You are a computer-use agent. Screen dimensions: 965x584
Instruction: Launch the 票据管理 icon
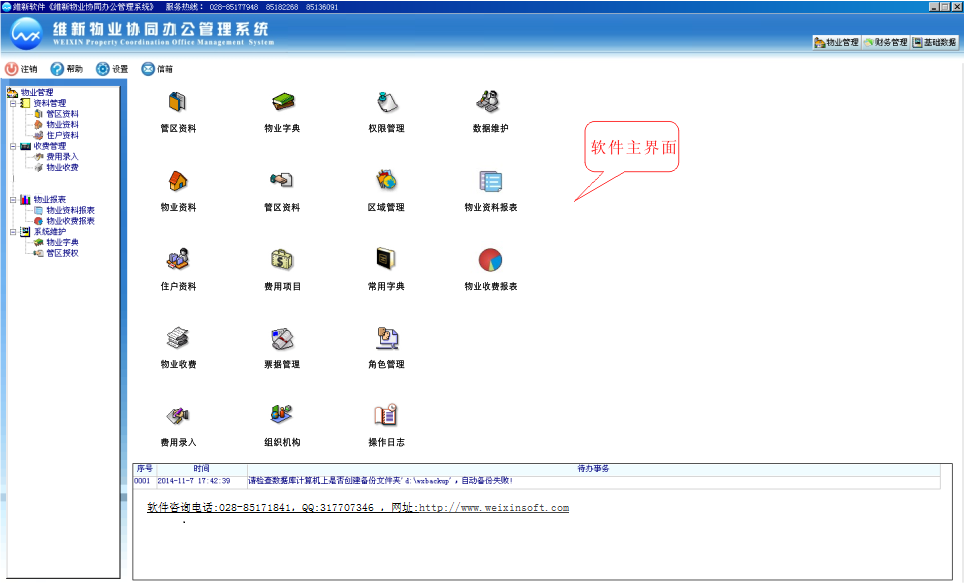coord(282,338)
